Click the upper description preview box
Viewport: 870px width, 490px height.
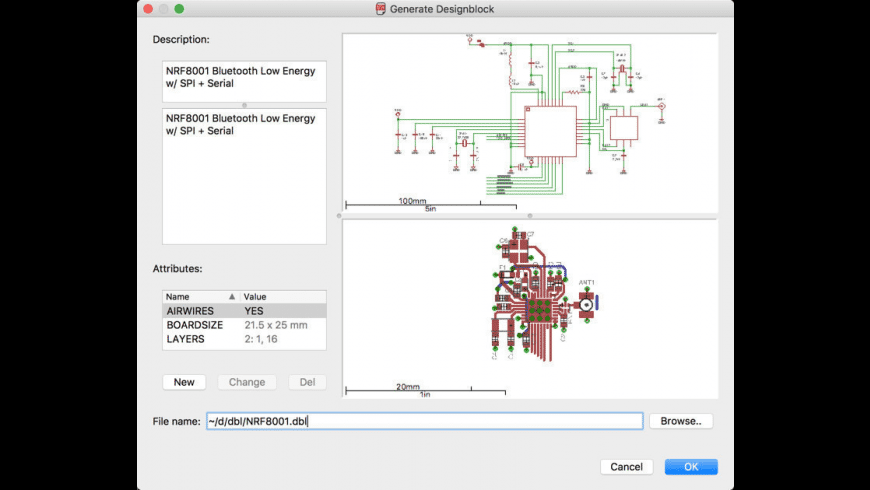244,80
